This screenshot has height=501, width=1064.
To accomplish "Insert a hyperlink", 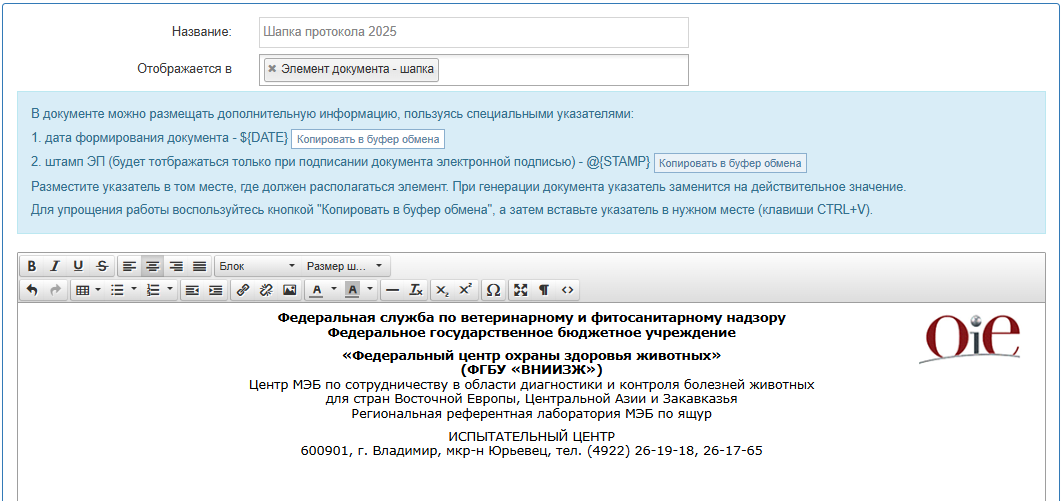I will (242, 290).
